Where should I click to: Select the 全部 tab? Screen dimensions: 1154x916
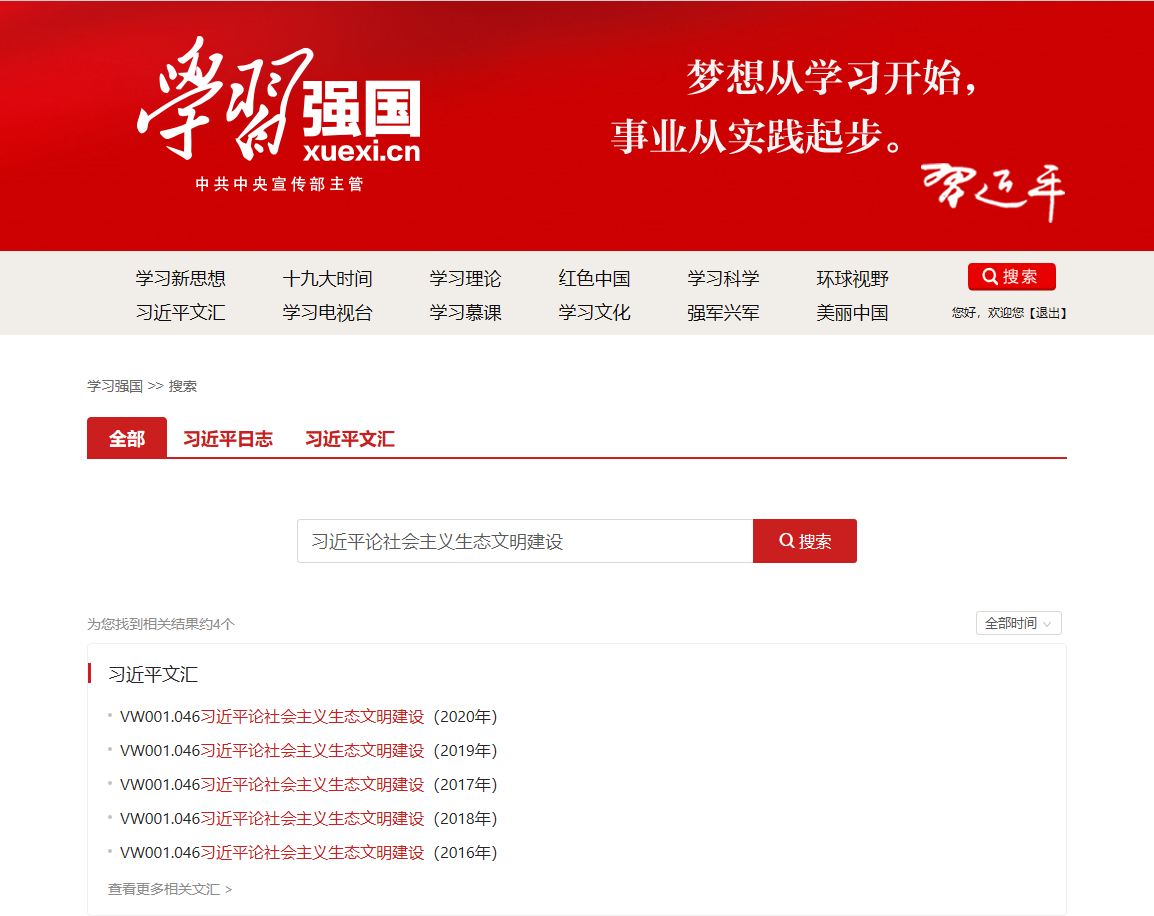click(x=127, y=438)
